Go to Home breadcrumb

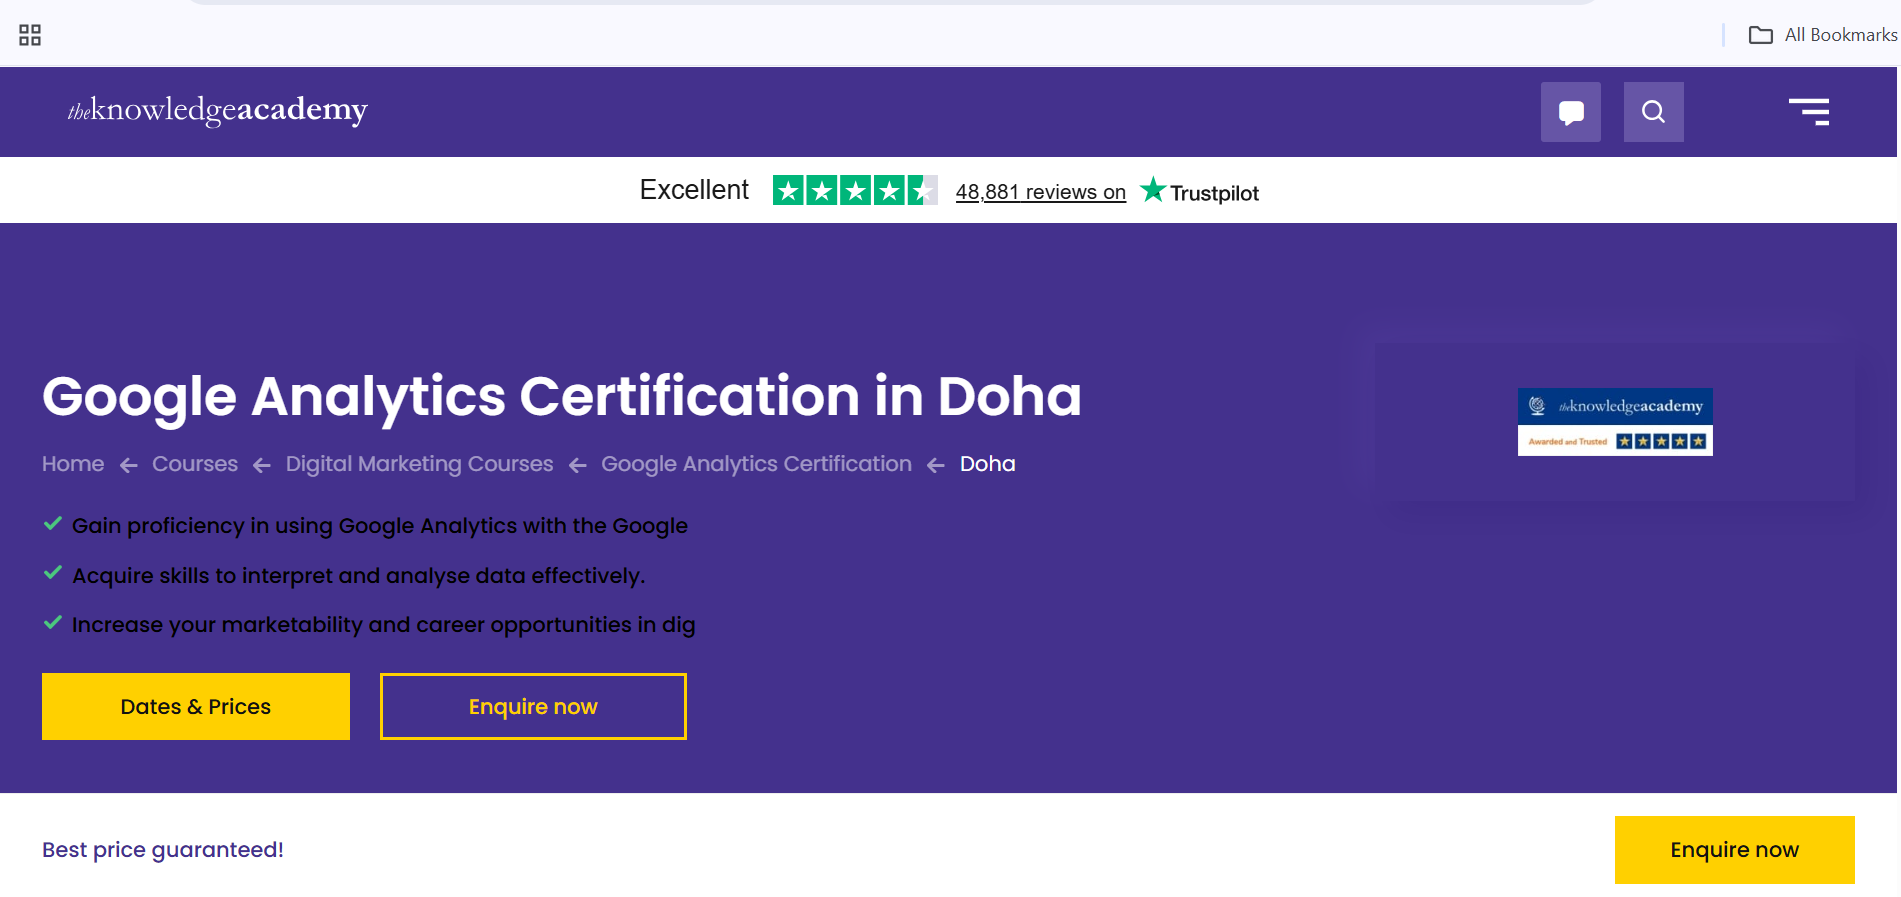[73, 464]
